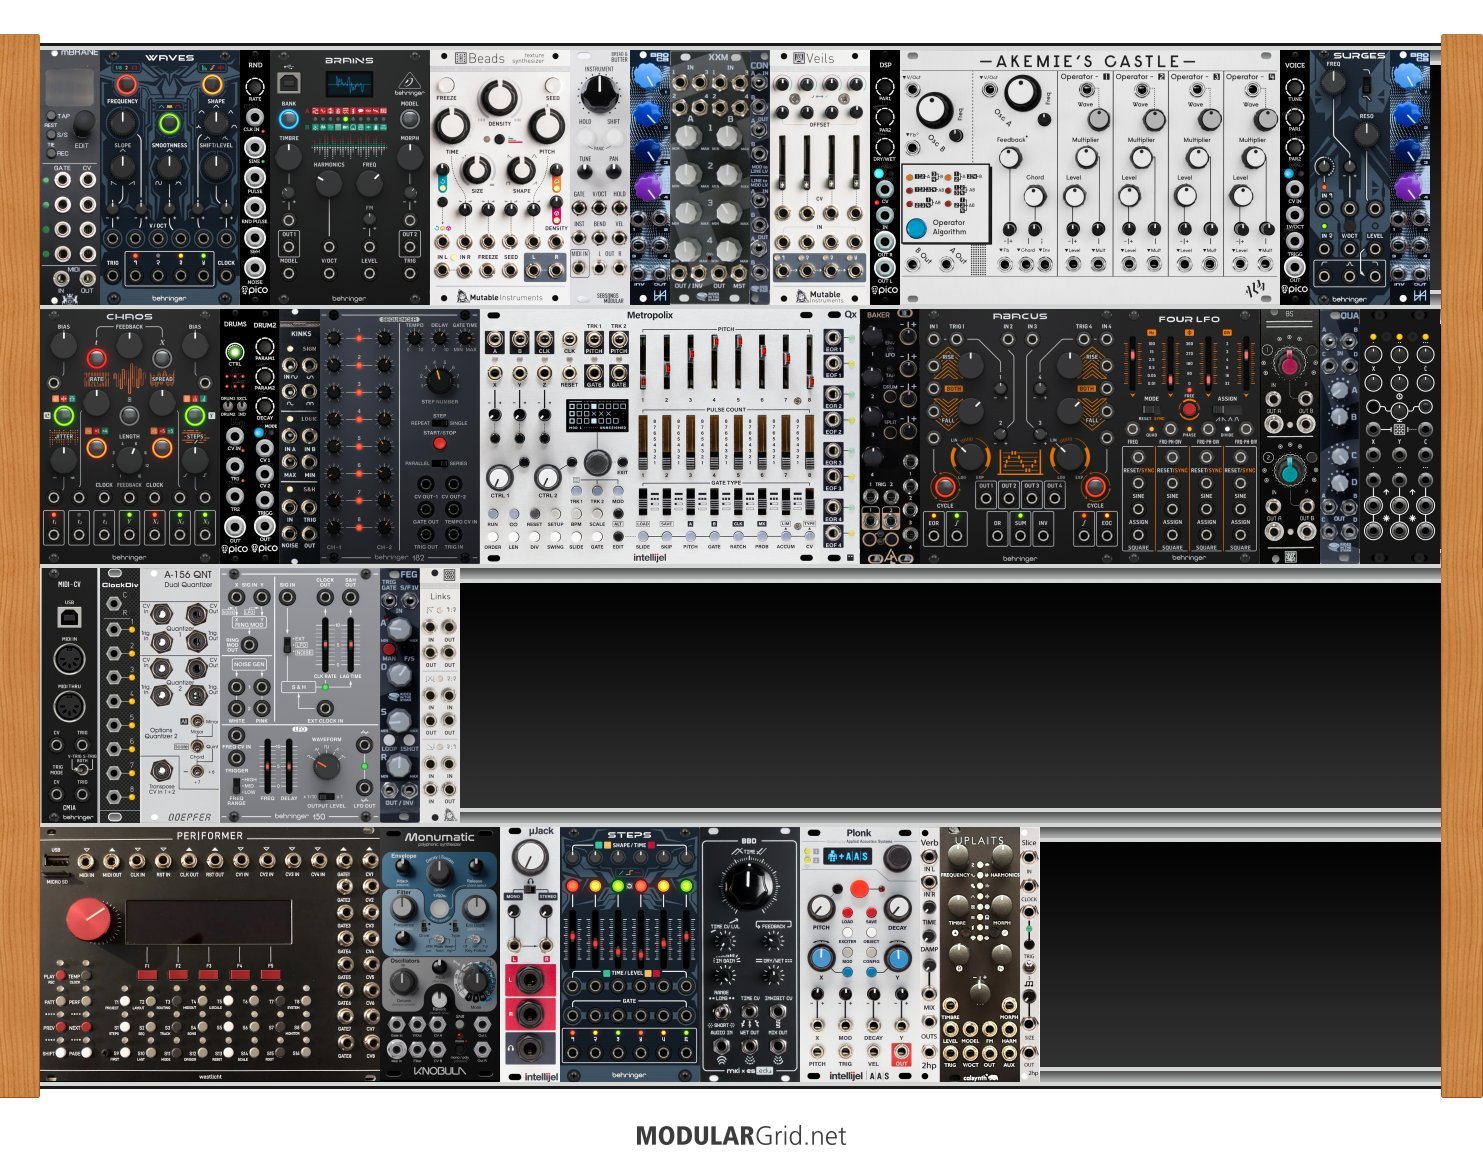Select the FEG module
The image size is (1483, 1157).
click(400, 695)
